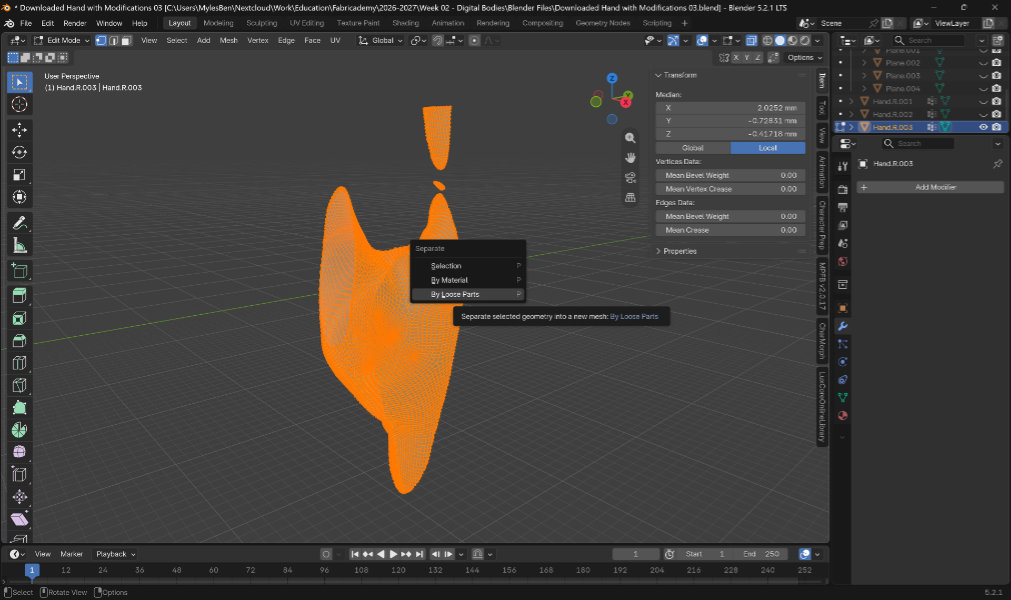Open the Modifiers wrench properties tab
Image resolution: width=1011 pixels, height=600 pixels.
click(x=842, y=326)
